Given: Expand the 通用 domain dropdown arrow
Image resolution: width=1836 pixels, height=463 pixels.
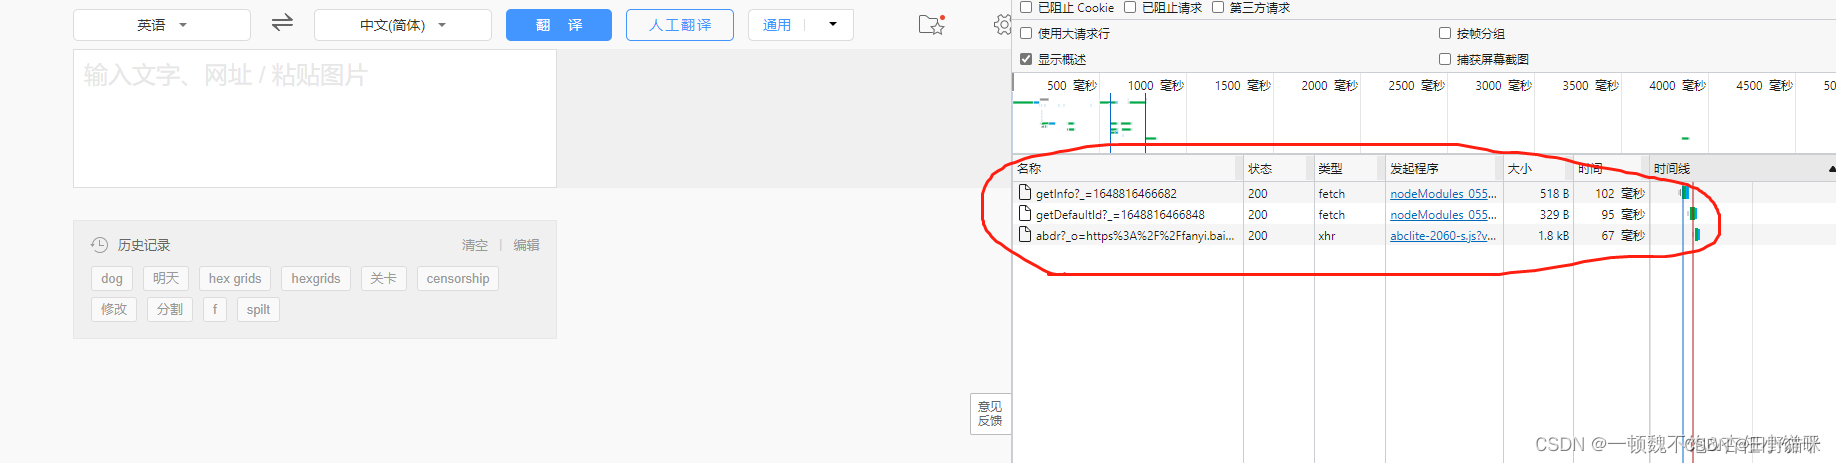Looking at the screenshot, I should [x=832, y=24].
